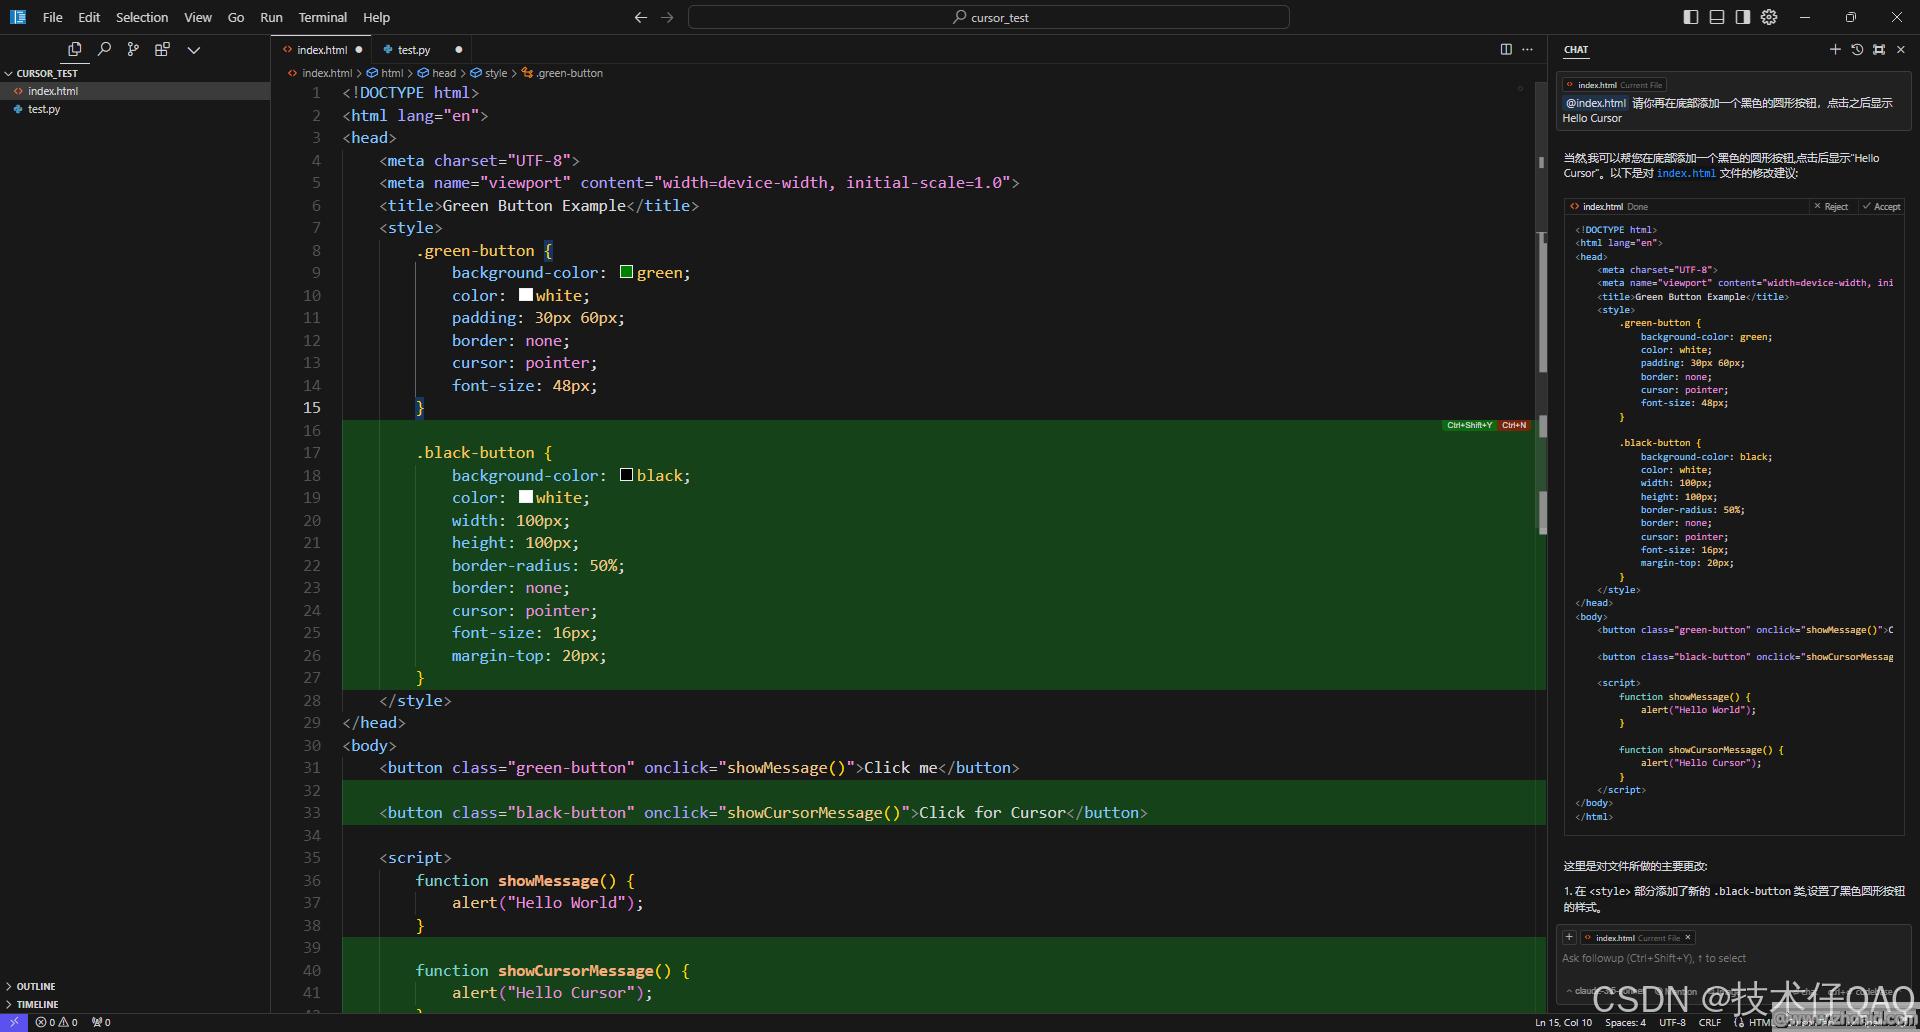Open the Source Control view icon
The image size is (1920, 1032).
click(x=133, y=49)
